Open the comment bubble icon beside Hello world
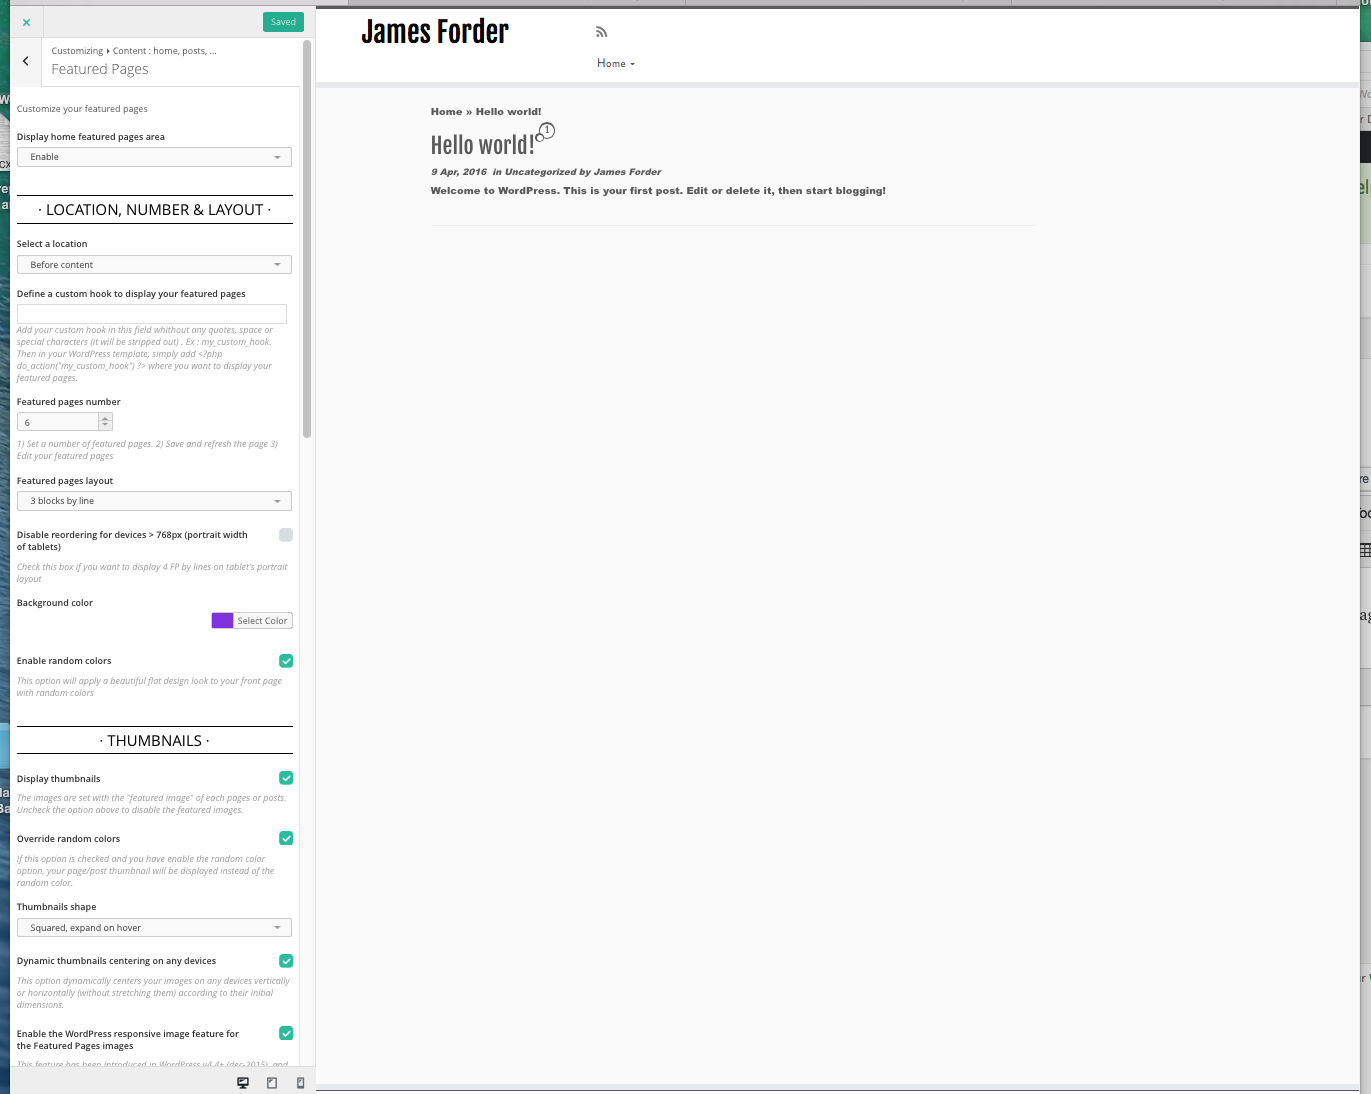1371x1094 pixels. [x=545, y=132]
